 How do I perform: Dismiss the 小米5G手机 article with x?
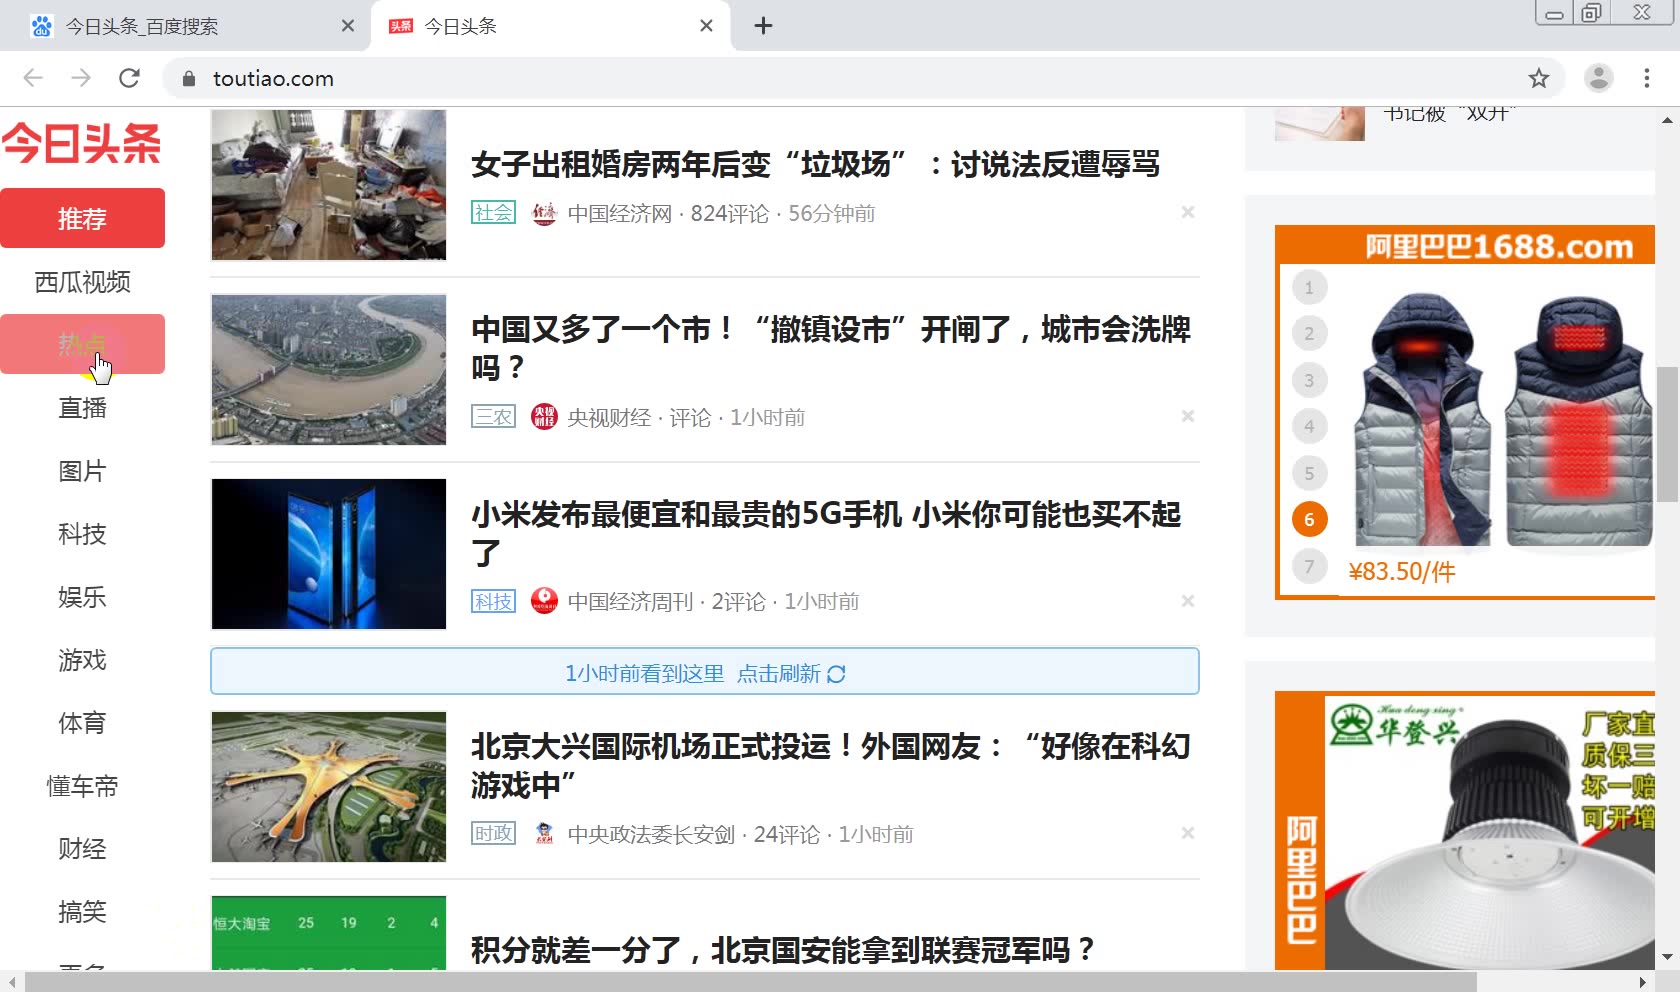[1188, 601]
